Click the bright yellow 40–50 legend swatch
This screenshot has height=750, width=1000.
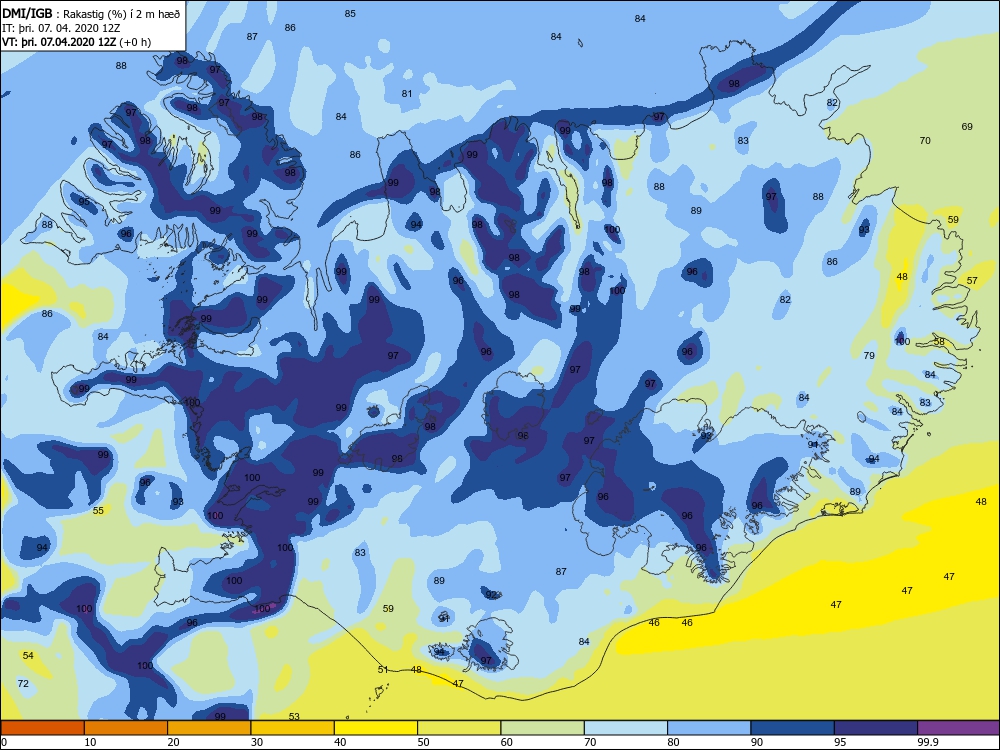coord(376,728)
